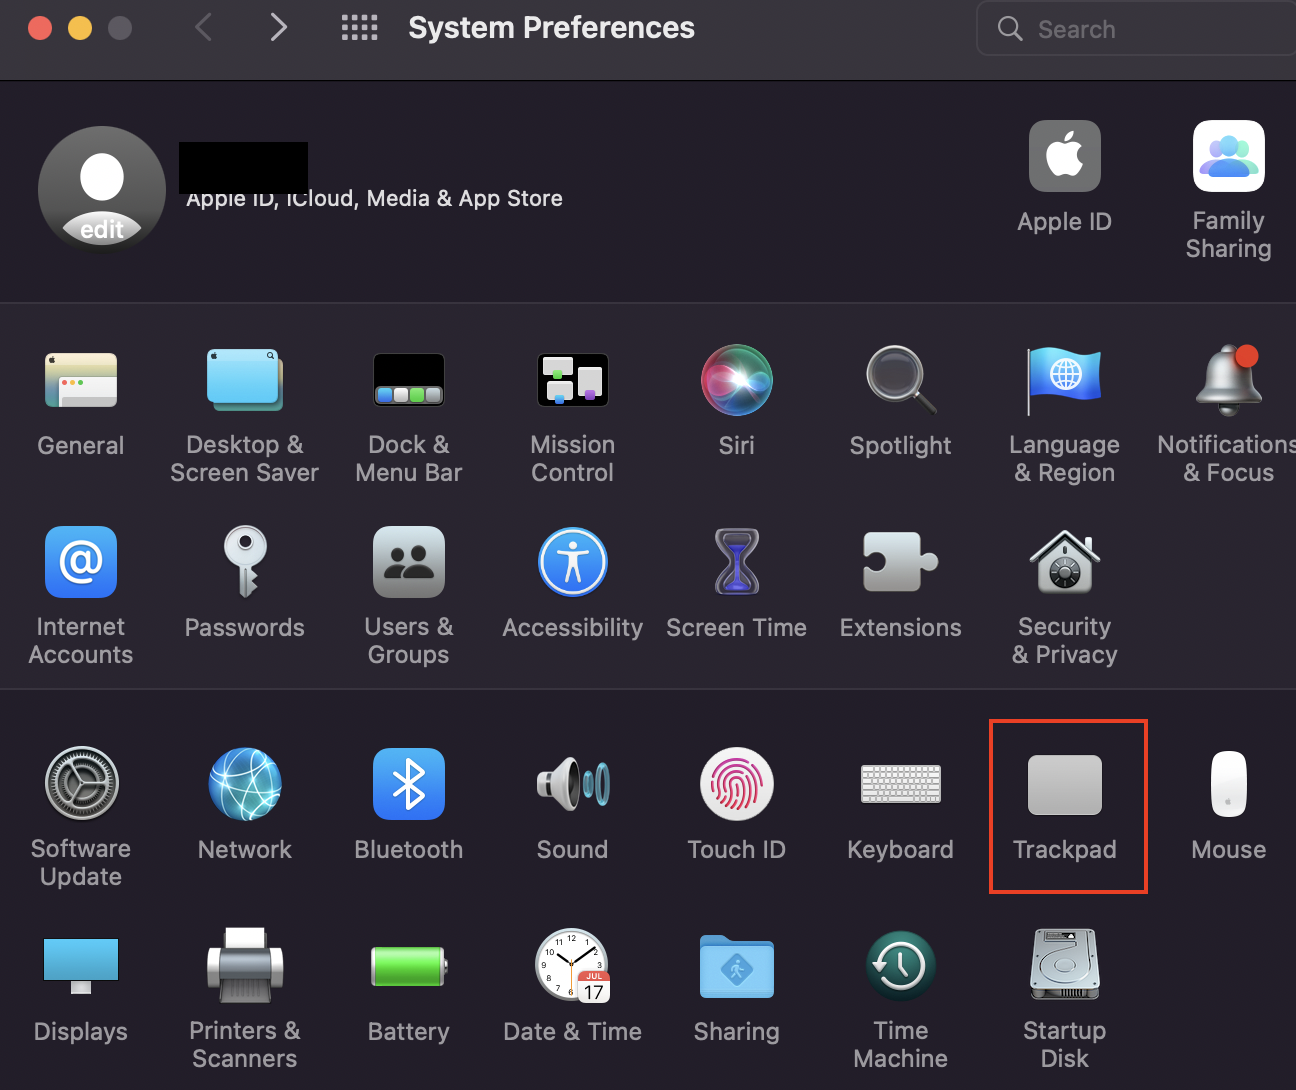Screen dimensions: 1296x1090
Task: Go forward with the right chevron
Action: [x=279, y=28]
